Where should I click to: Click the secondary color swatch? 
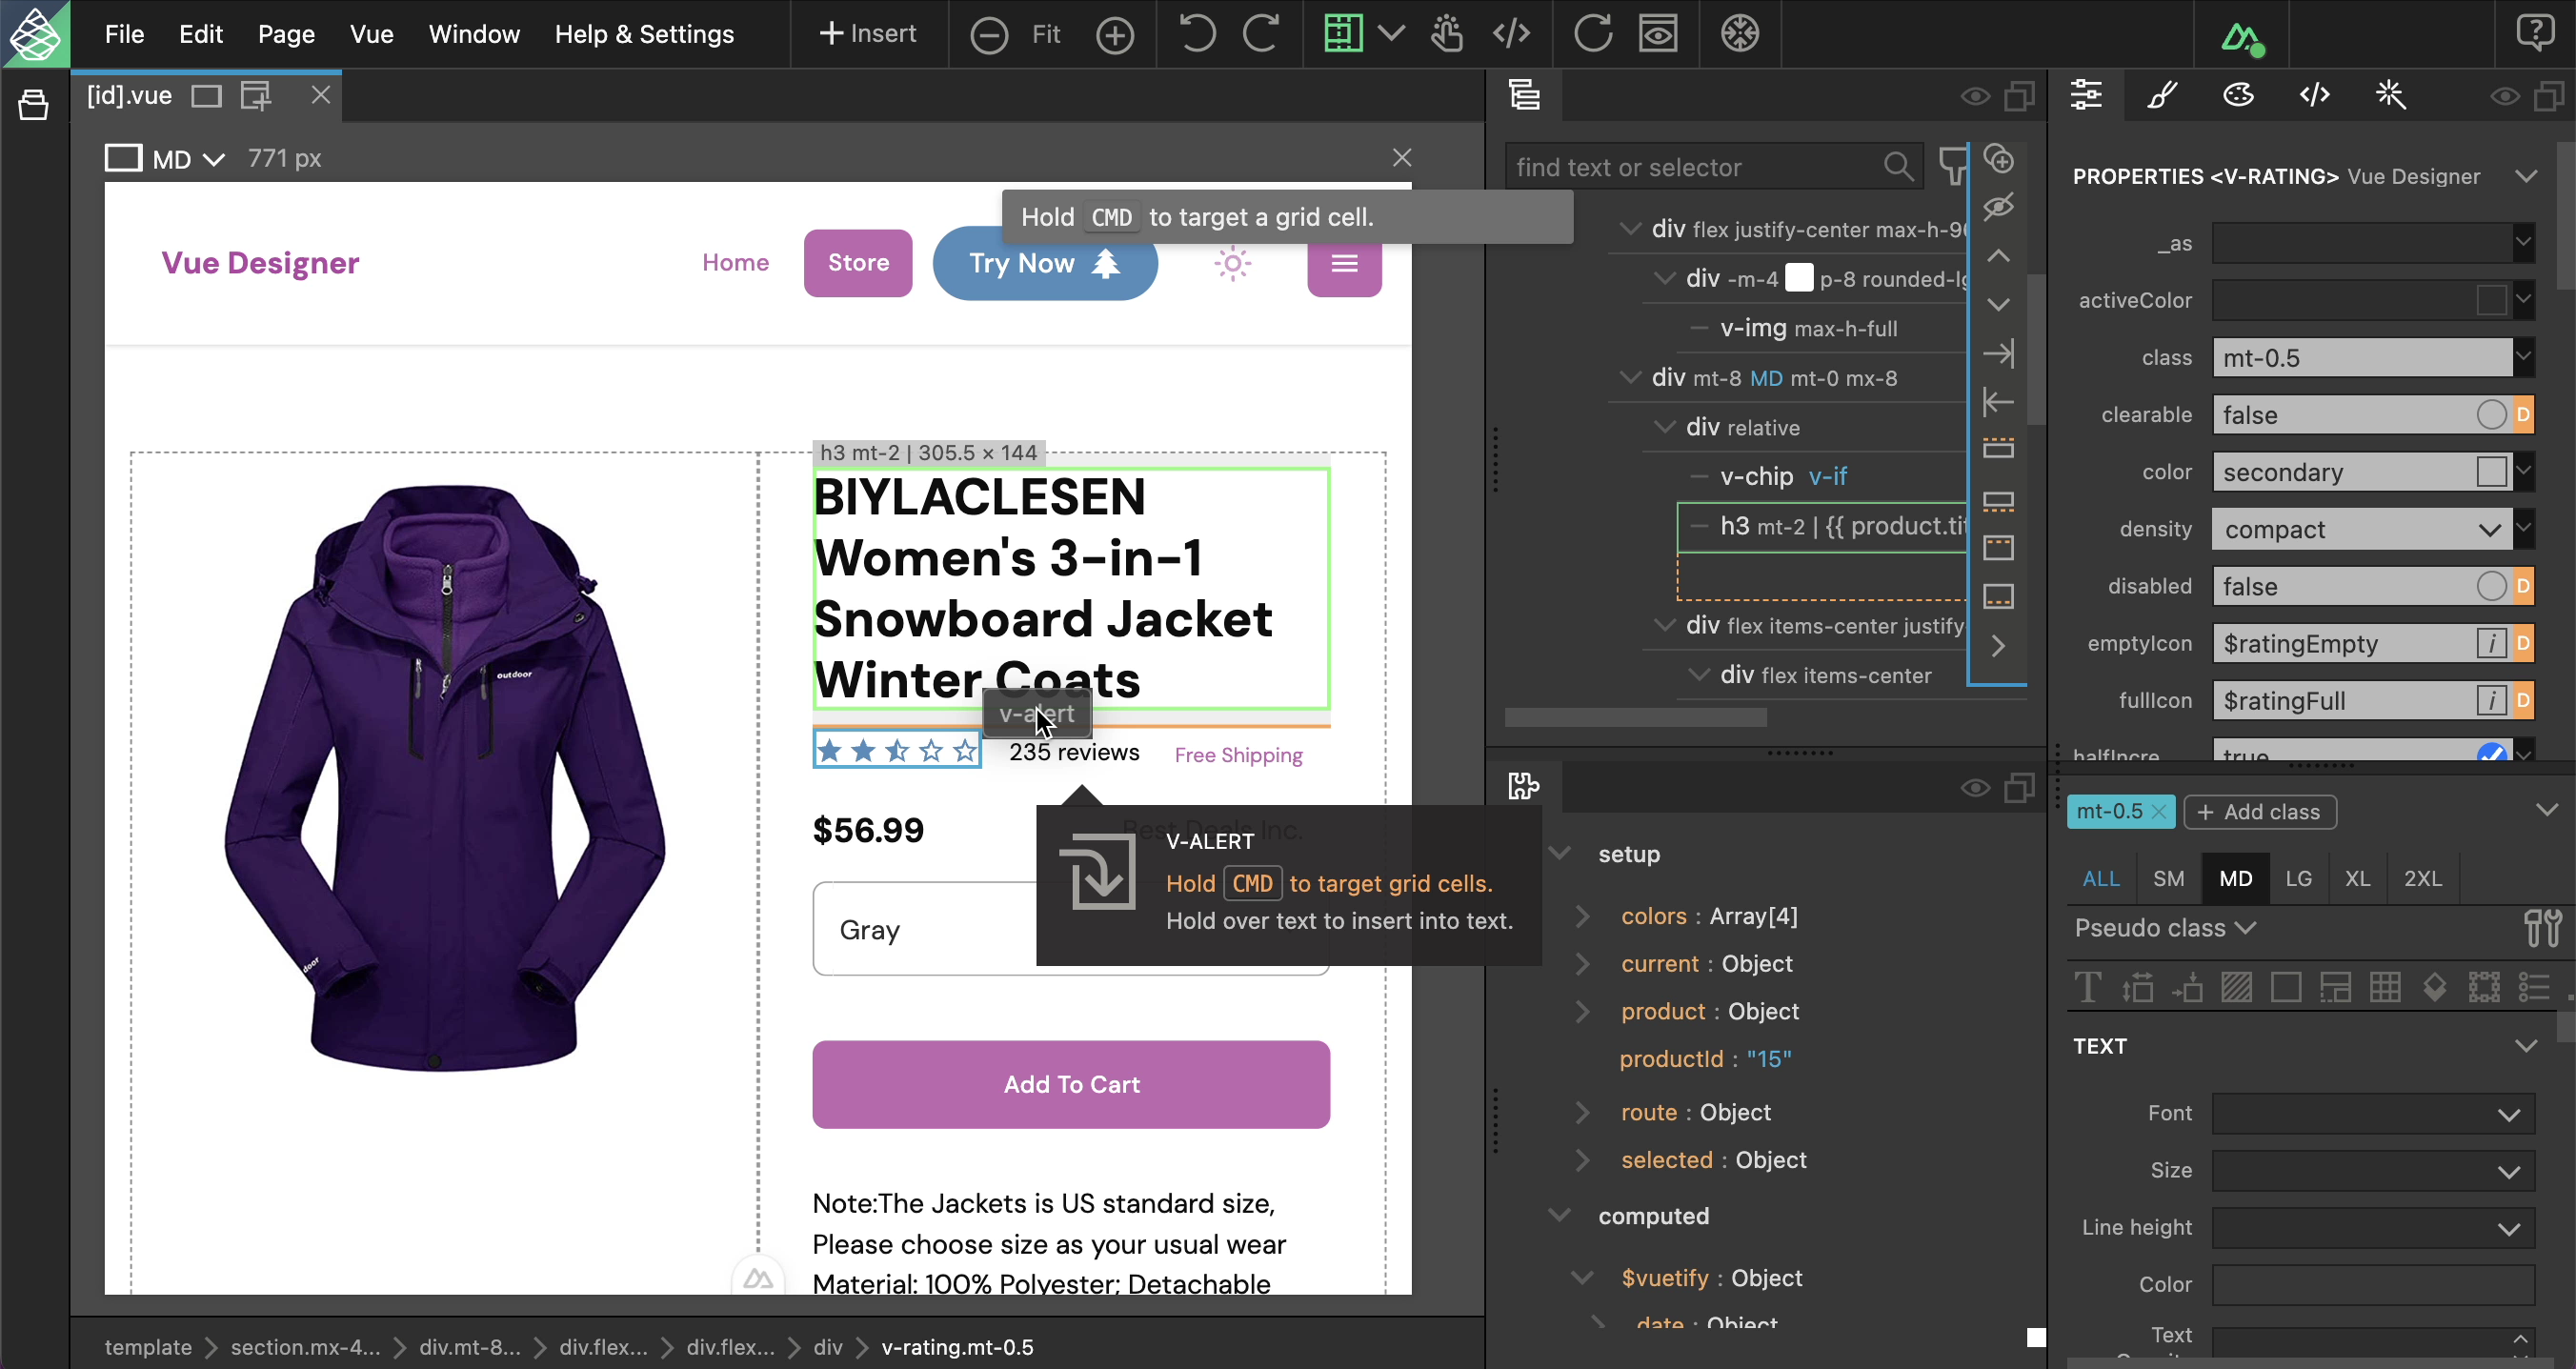click(2491, 471)
